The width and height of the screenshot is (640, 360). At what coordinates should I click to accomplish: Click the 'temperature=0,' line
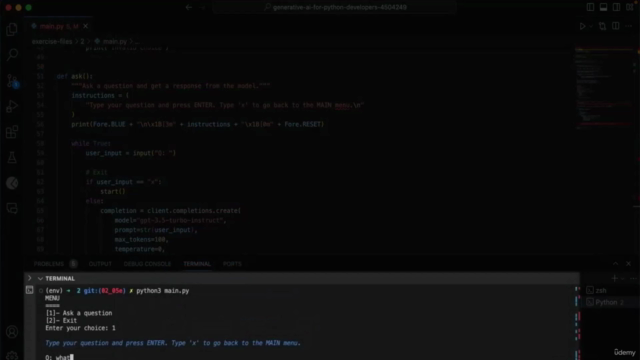[140, 249]
